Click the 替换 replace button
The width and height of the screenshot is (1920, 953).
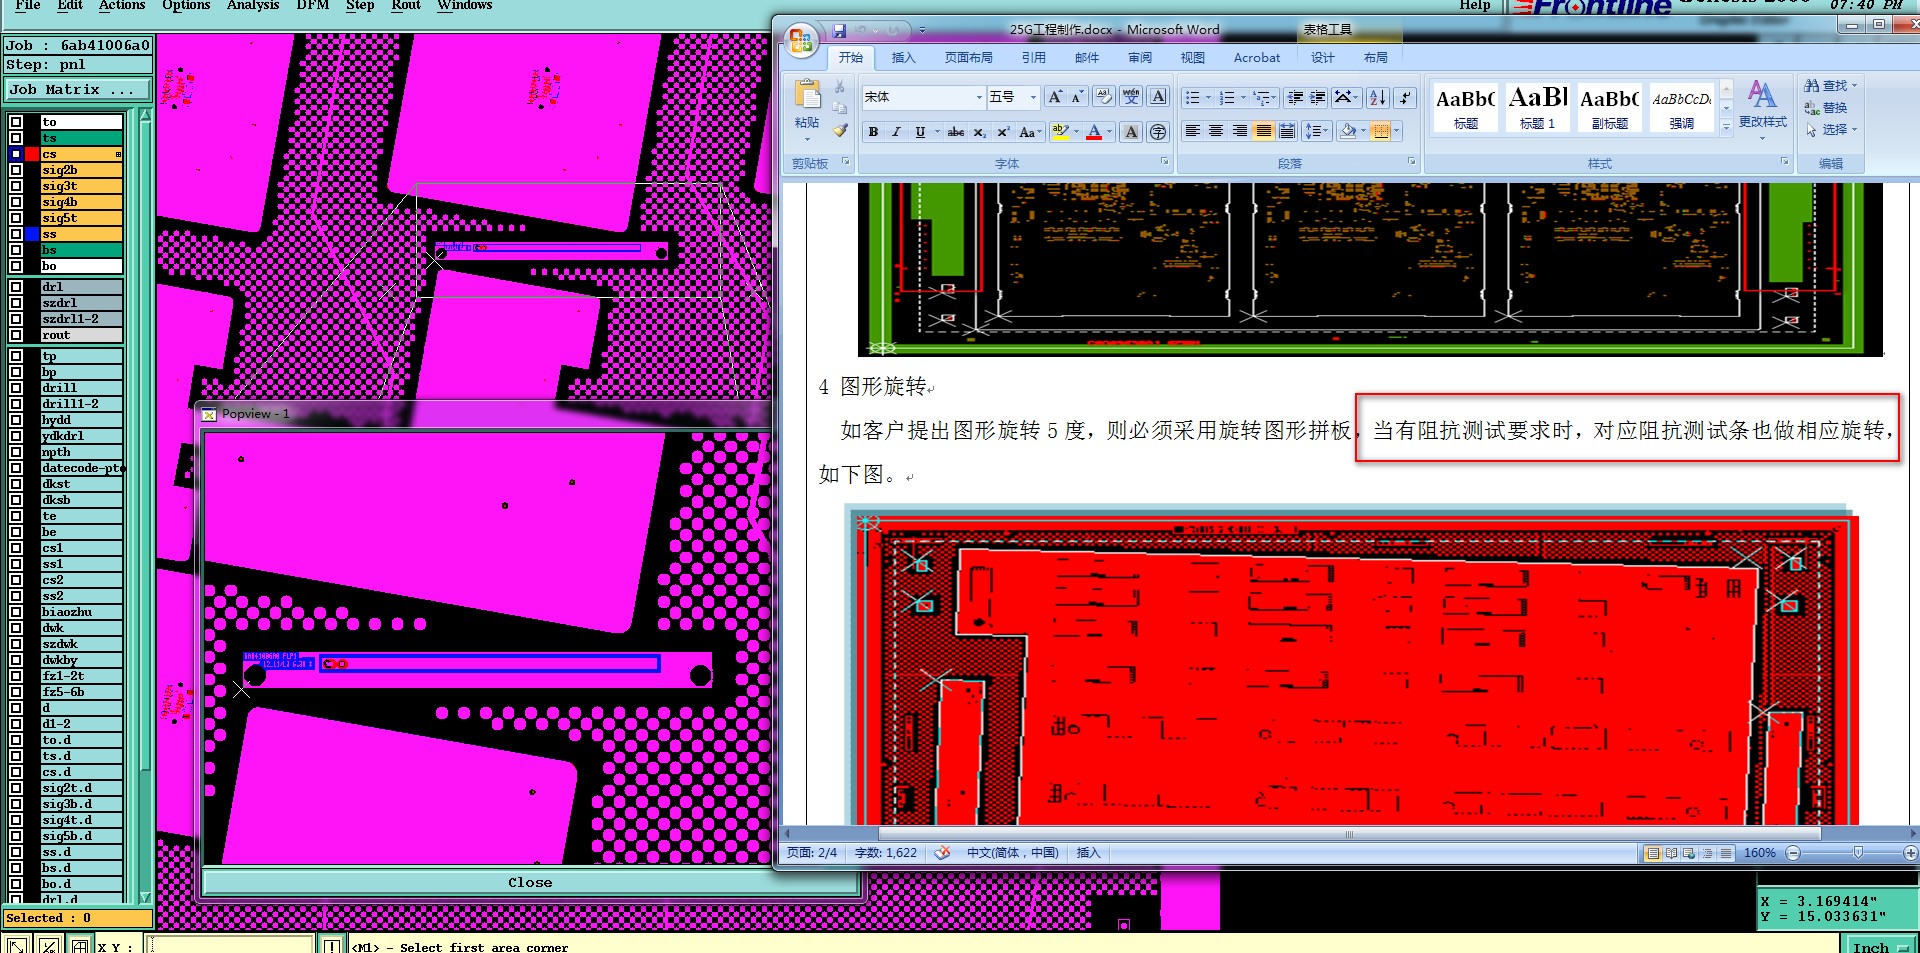[x=1826, y=108]
